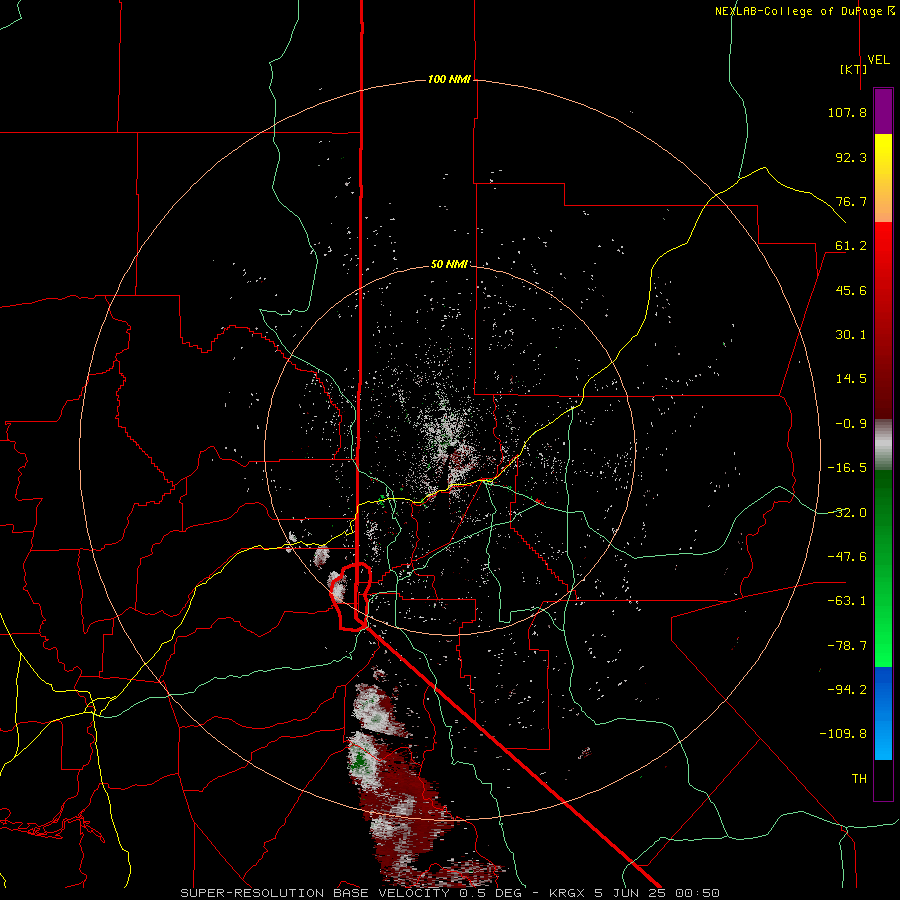Click the green inbound velocity patch in southern storm
This screenshot has height=900, width=900.
(359, 761)
